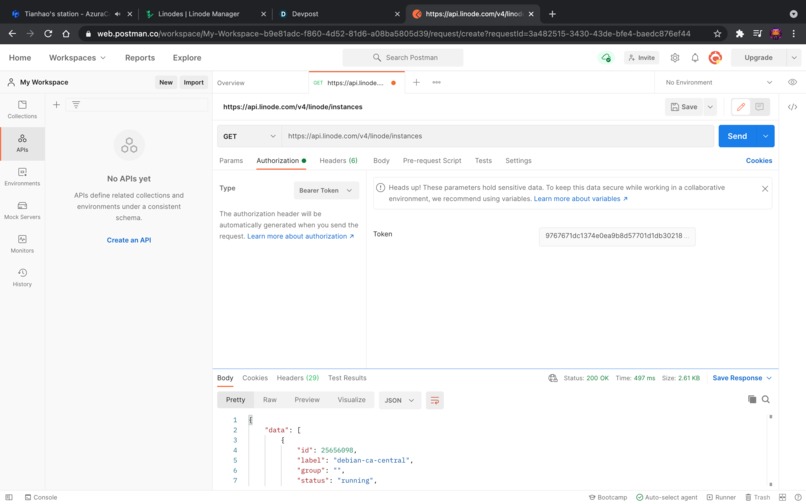Viewport: 806px width, 504px height.
Task: Open the Mock Servers sidebar section
Action: click(x=22, y=210)
